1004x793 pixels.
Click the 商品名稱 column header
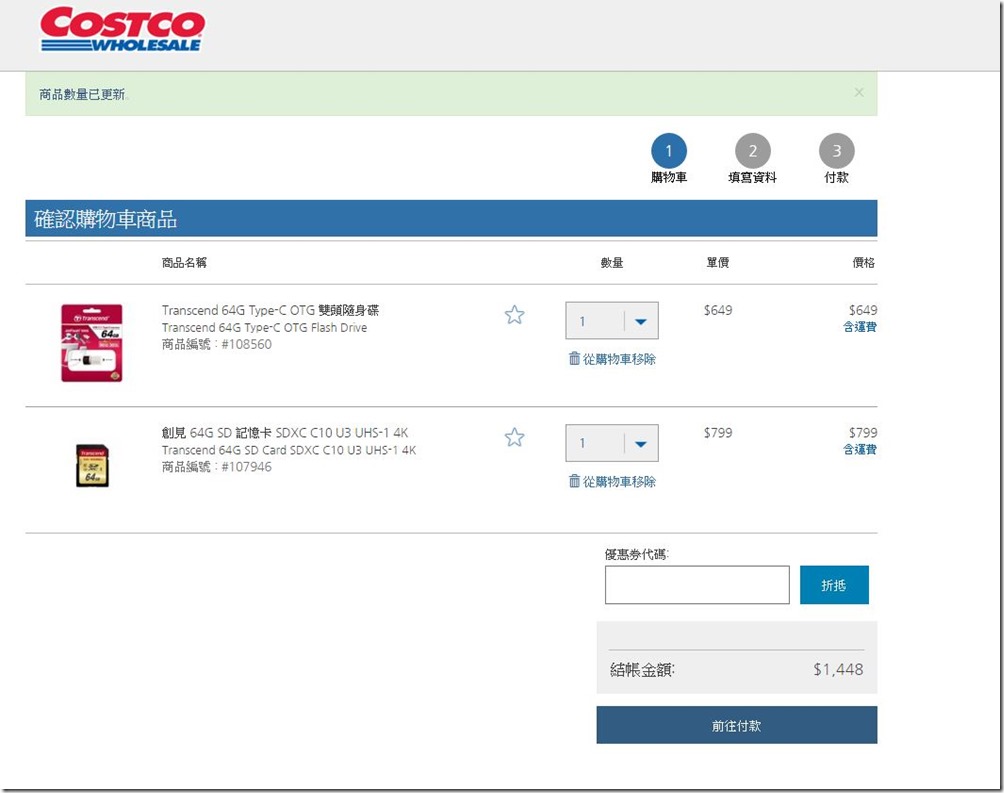point(184,262)
